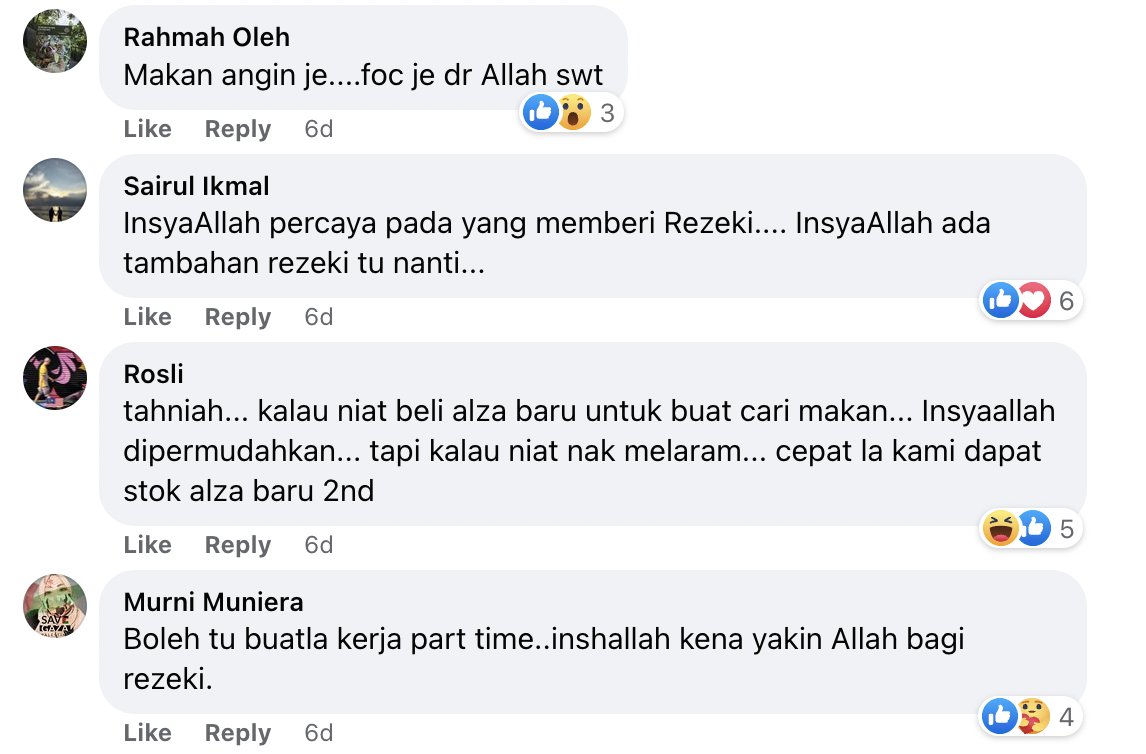
Task: Reply to Sairul Ikmal's comment
Action: click(238, 317)
